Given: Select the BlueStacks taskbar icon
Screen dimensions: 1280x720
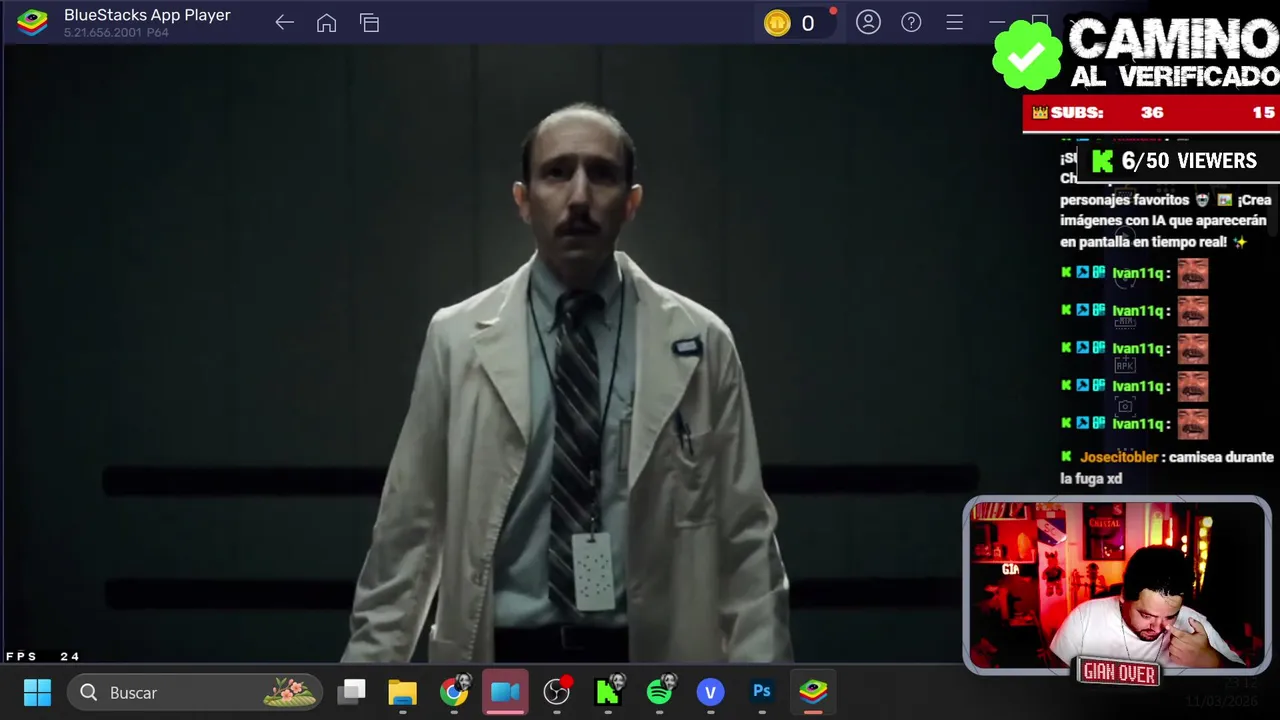Looking at the screenshot, I should pos(813,692).
